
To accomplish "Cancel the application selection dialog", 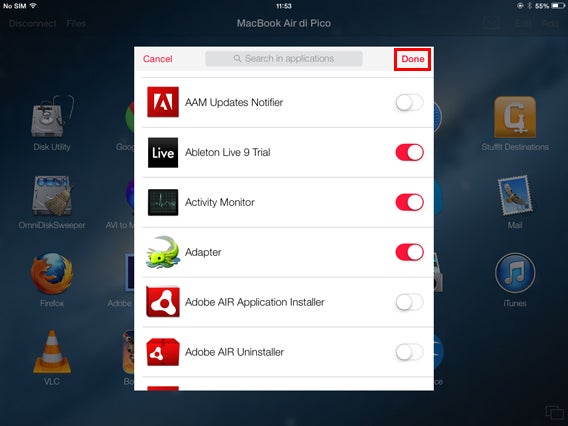I will pyautogui.click(x=158, y=59).
